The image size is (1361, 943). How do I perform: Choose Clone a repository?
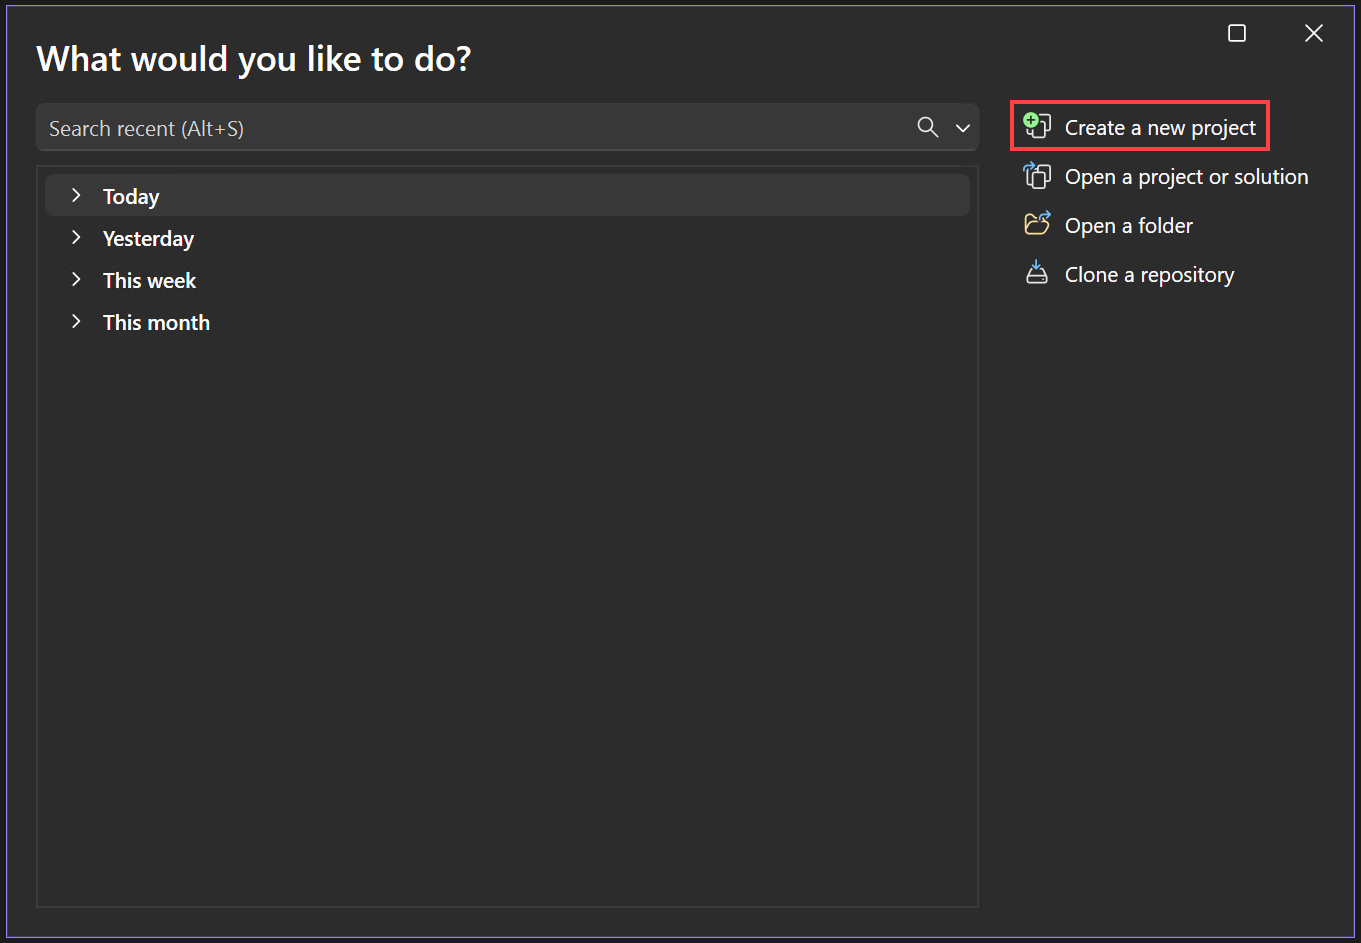pyautogui.click(x=1149, y=273)
